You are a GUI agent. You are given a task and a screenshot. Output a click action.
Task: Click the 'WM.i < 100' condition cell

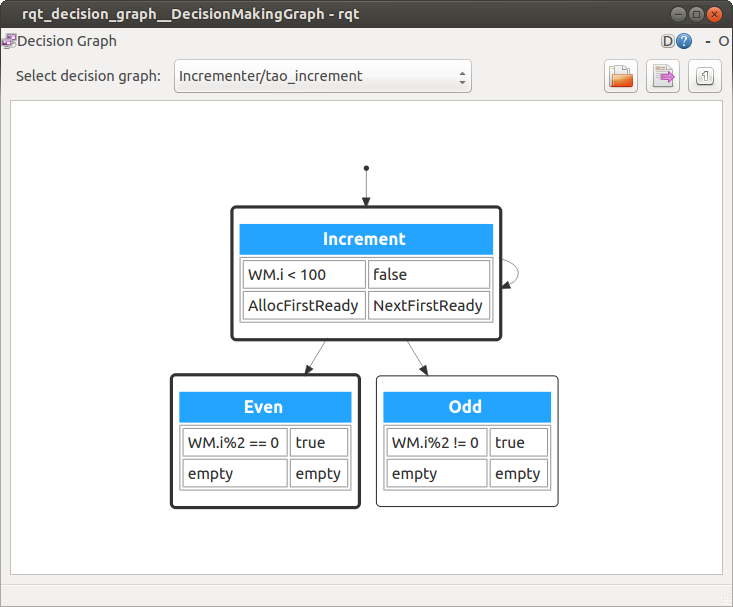[x=304, y=274]
